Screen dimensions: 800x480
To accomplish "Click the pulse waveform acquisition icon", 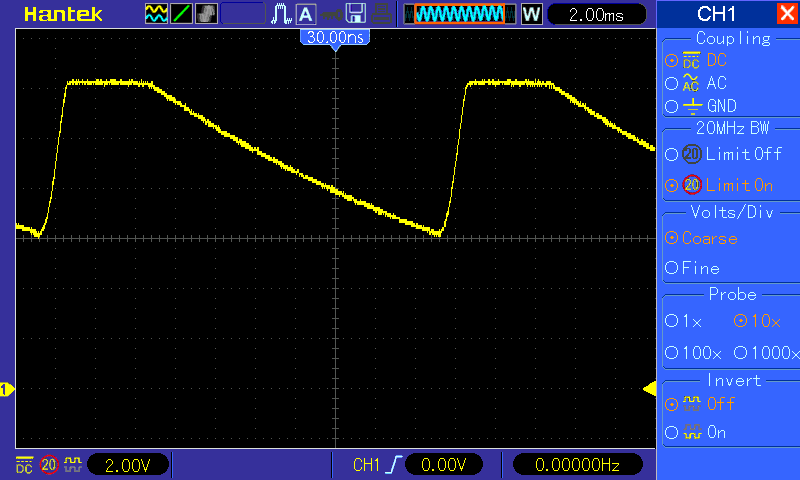I will [x=281, y=14].
